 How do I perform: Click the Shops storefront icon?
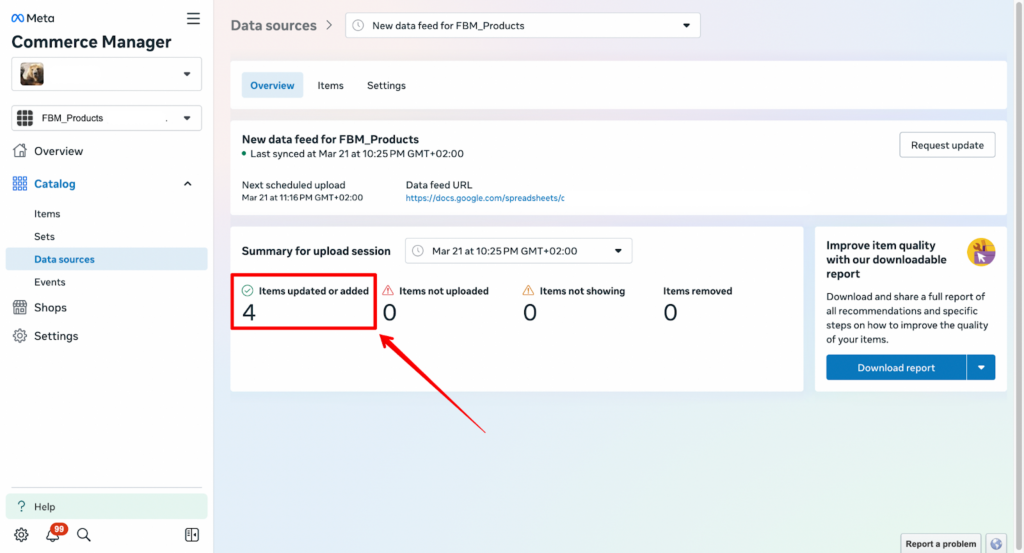click(x=20, y=308)
